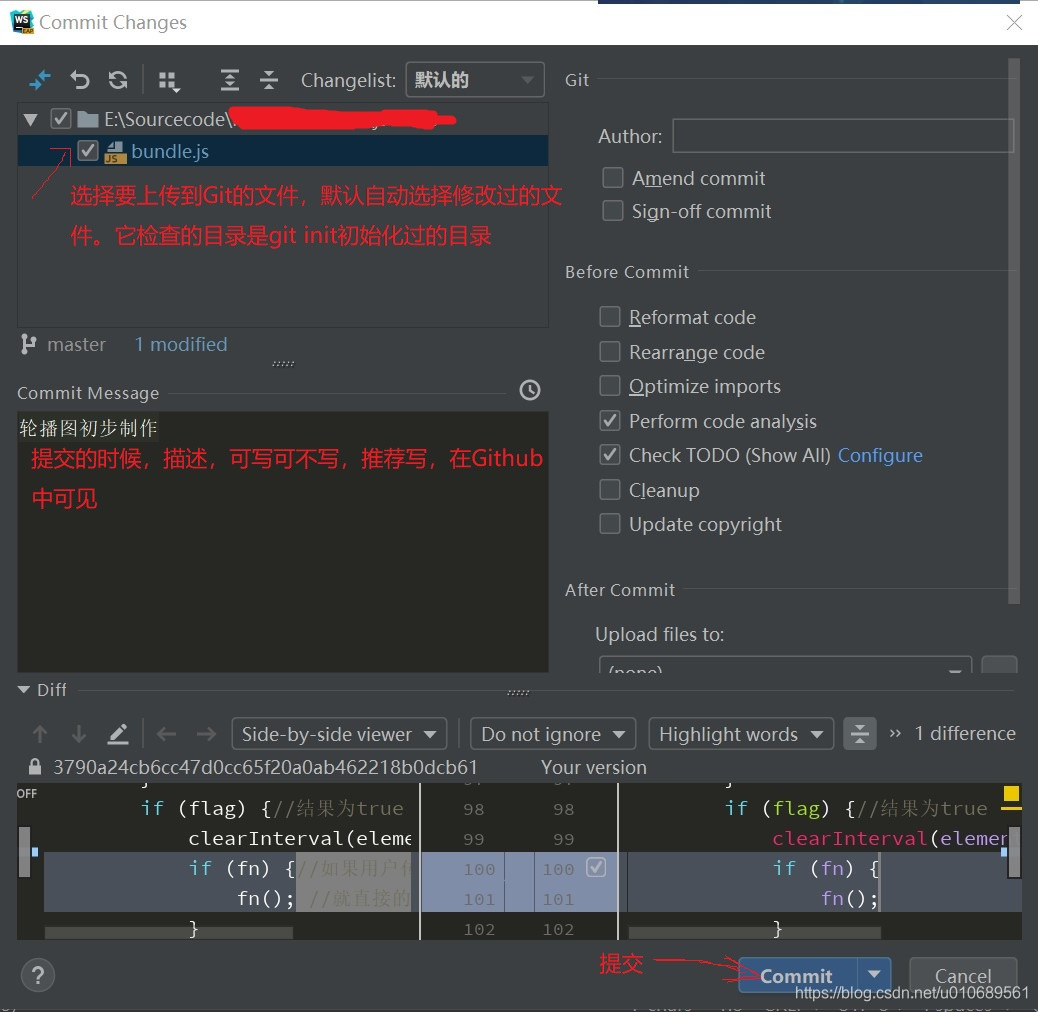Viewport: 1038px width, 1012px height.
Task: Open the Upload files to dropdown
Action: pos(785,666)
